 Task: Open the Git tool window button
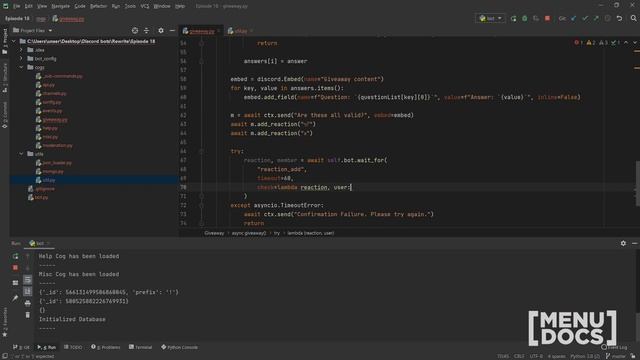(x=21, y=347)
